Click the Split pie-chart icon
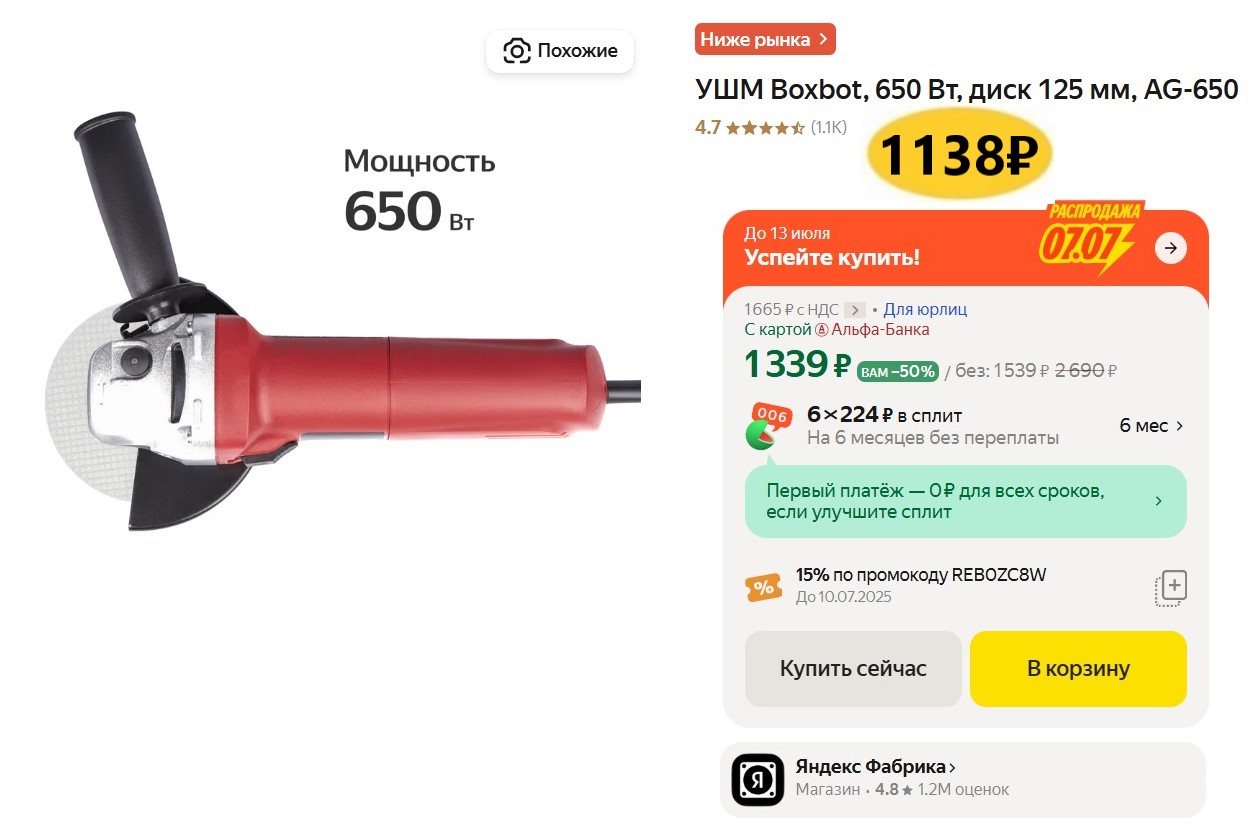The image size is (1259, 835). click(x=768, y=427)
